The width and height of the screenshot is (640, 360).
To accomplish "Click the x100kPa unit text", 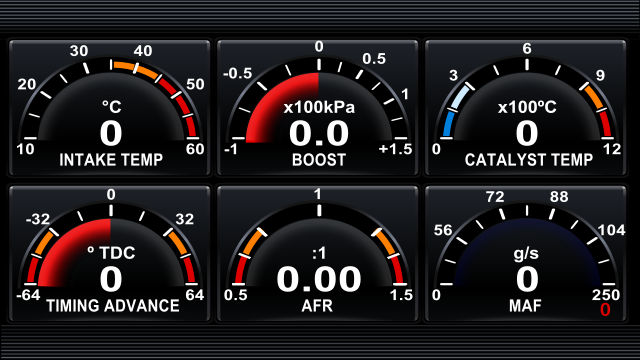I will tap(319, 107).
